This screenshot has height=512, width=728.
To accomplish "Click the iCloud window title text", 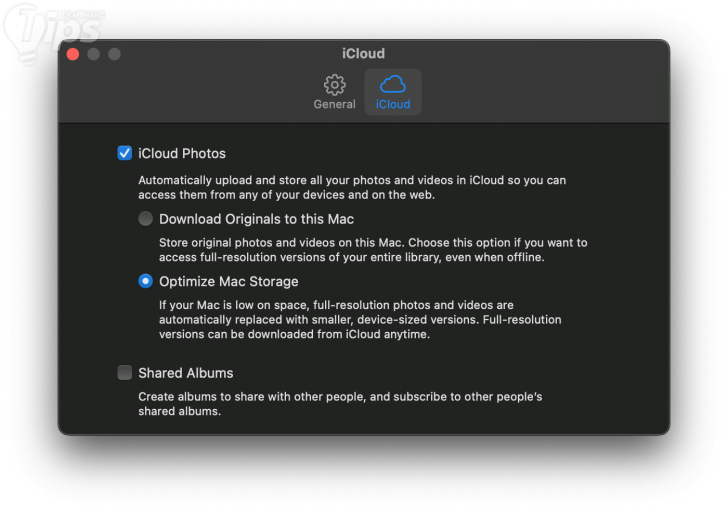I will pyautogui.click(x=364, y=54).
